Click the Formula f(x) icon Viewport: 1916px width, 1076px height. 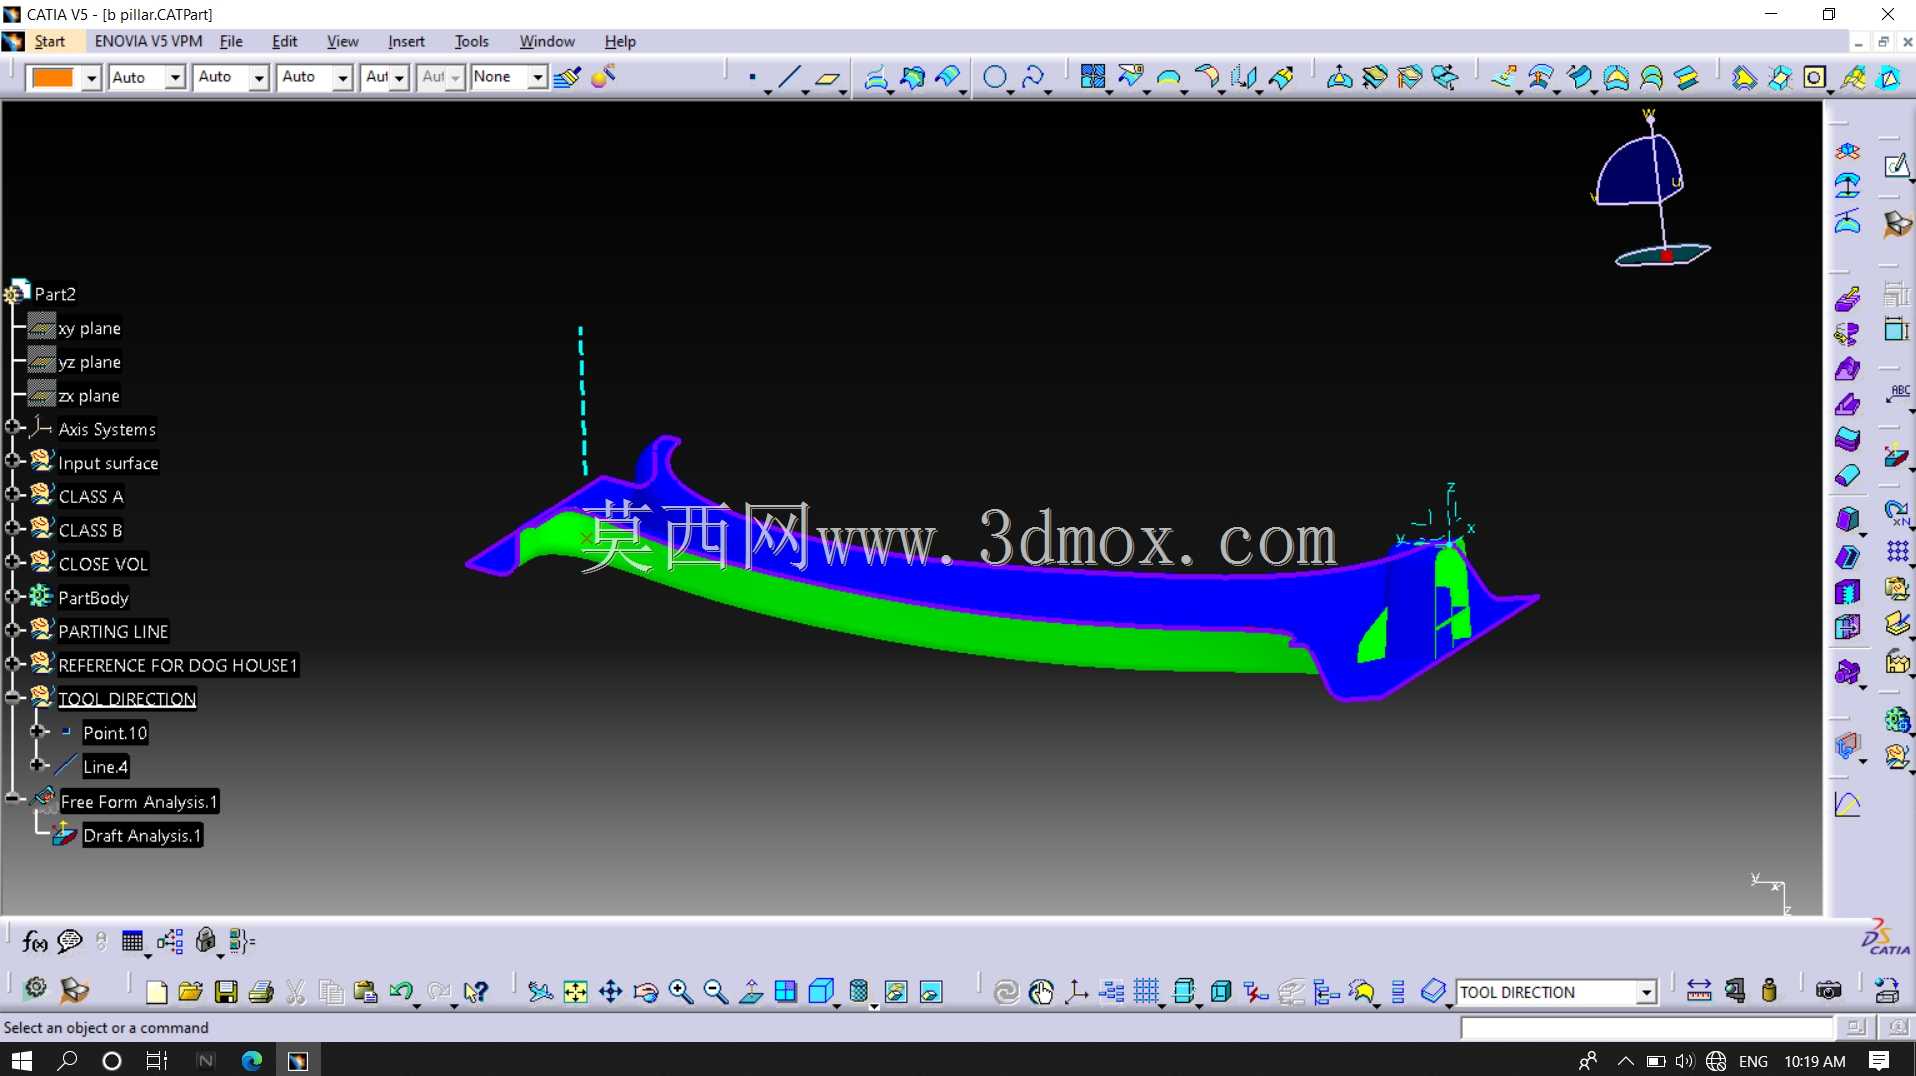pyautogui.click(x=34, y=941)
